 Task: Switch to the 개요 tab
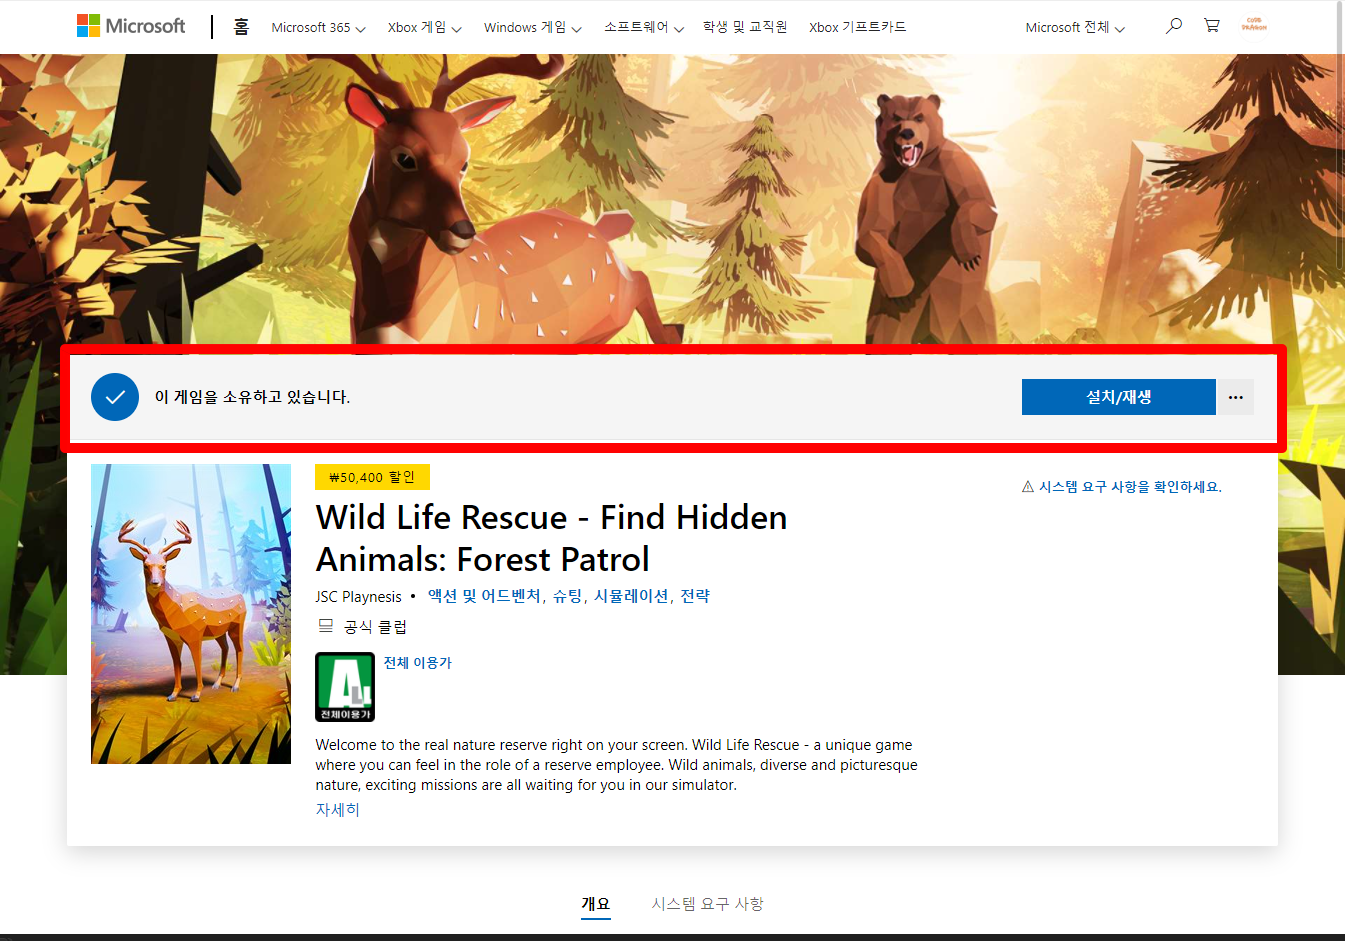(x=596, y=903)
